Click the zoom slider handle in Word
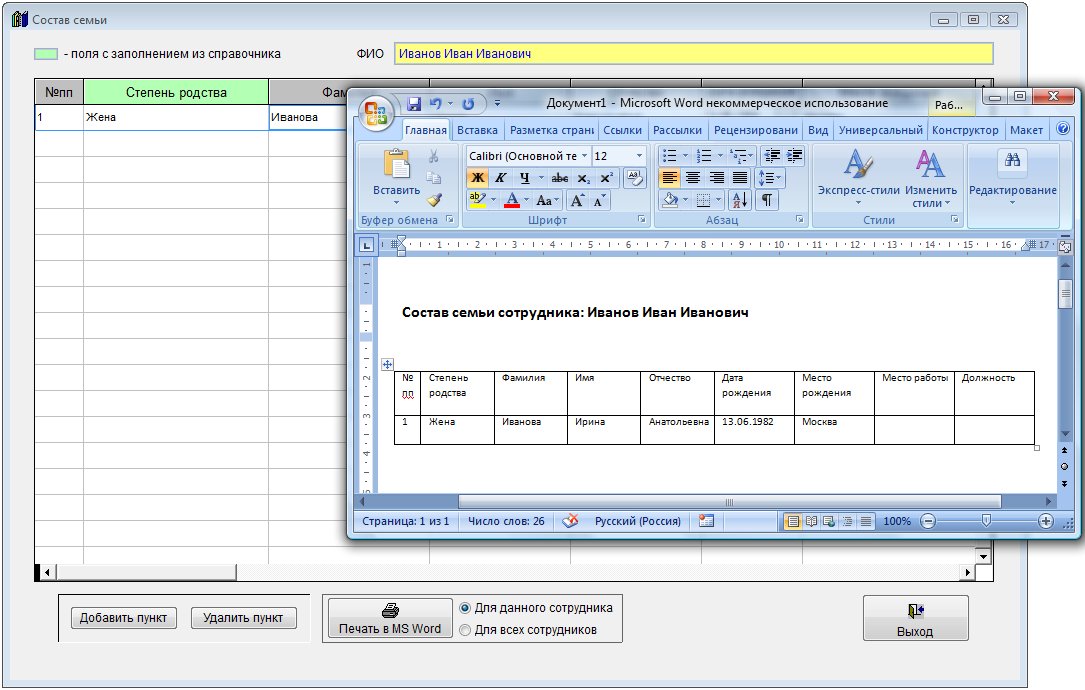The width and height of the screenshot is (1085, 690). click(986, 521)
